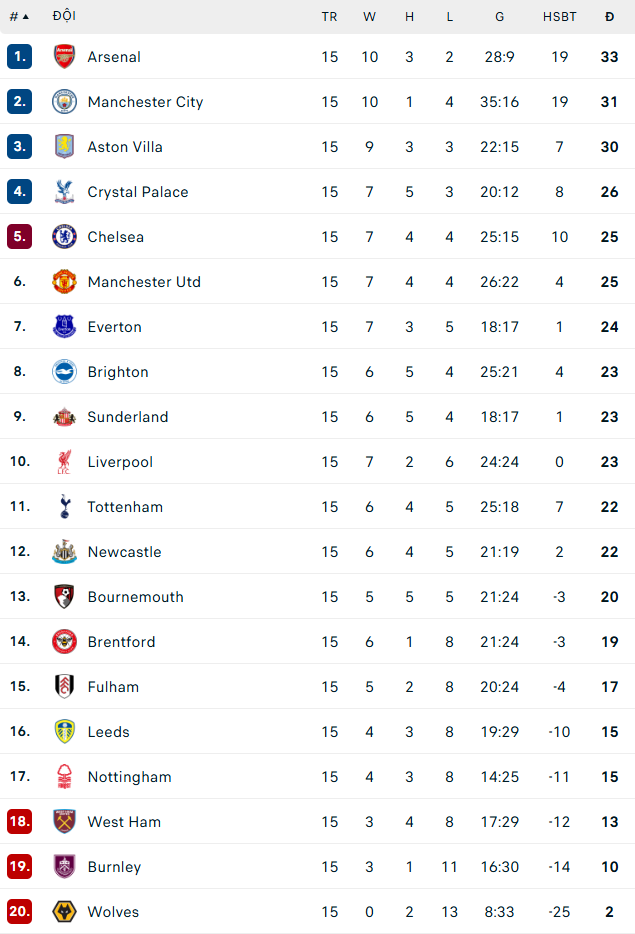Click the Chelsea club crest icon
Image resolution: width=635 pixels, height=934 pixels.
click(64, 237)
